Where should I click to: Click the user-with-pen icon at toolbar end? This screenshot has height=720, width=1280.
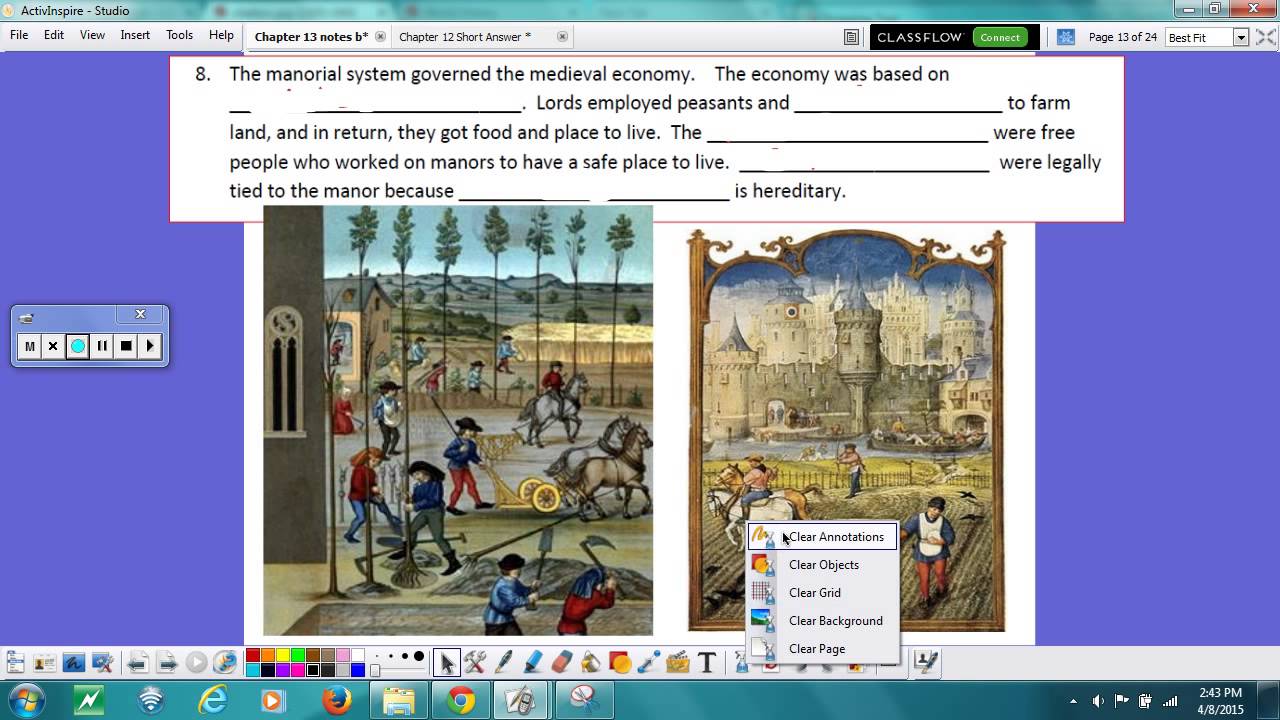pos(926,662)
